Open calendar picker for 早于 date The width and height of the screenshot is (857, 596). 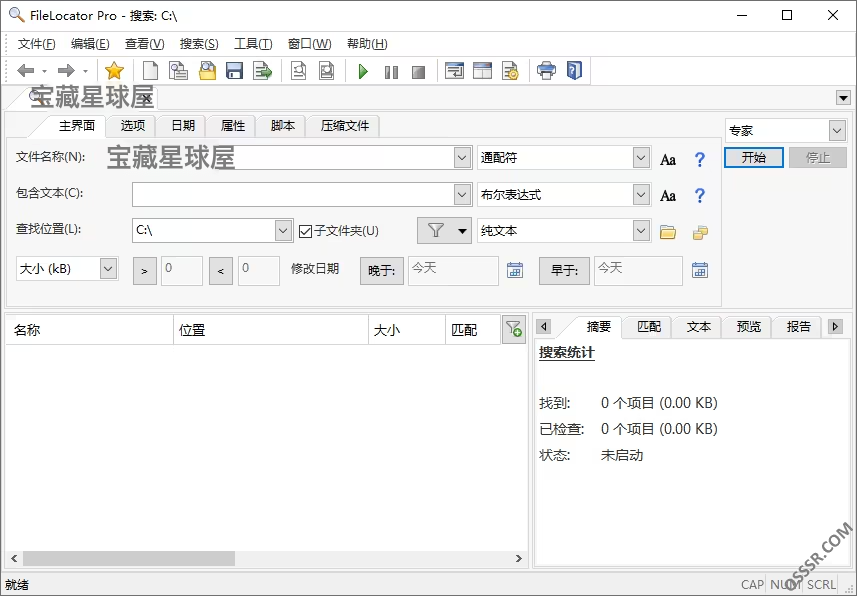click(700, 270)
